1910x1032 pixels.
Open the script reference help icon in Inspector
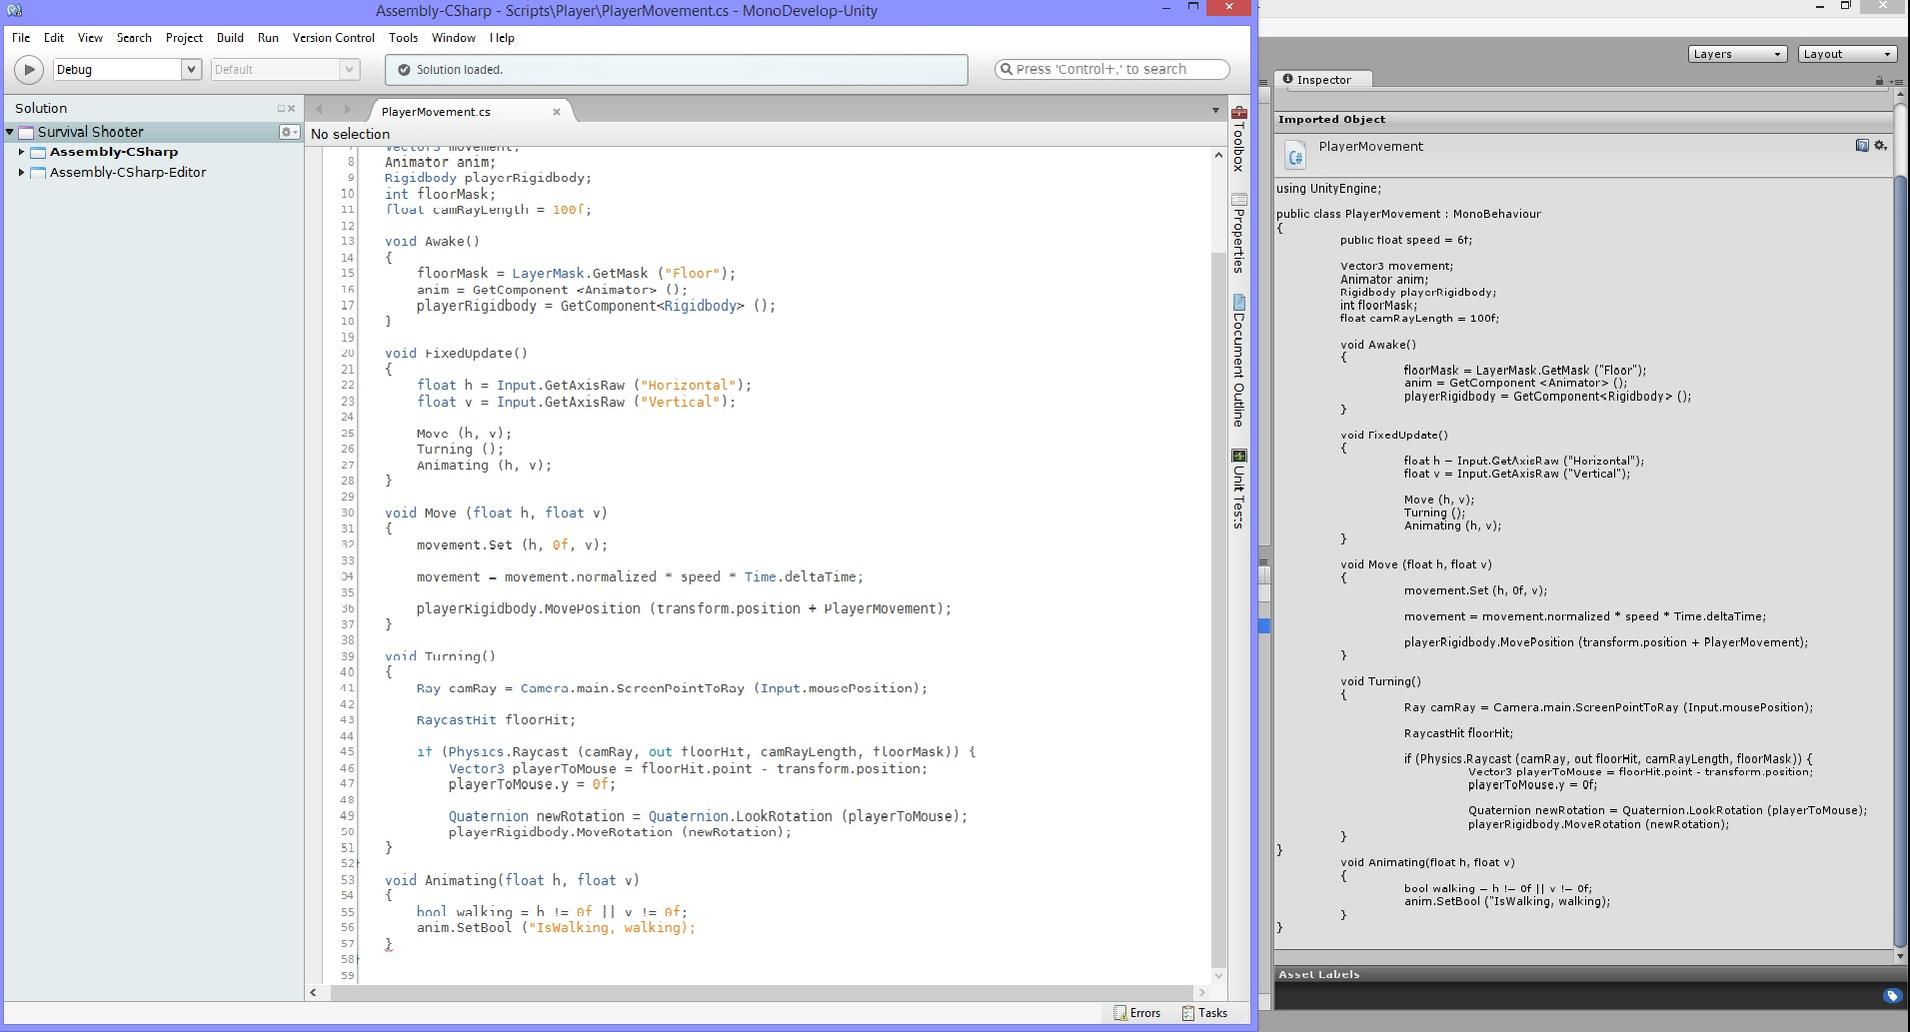[x=1861, y=146]
